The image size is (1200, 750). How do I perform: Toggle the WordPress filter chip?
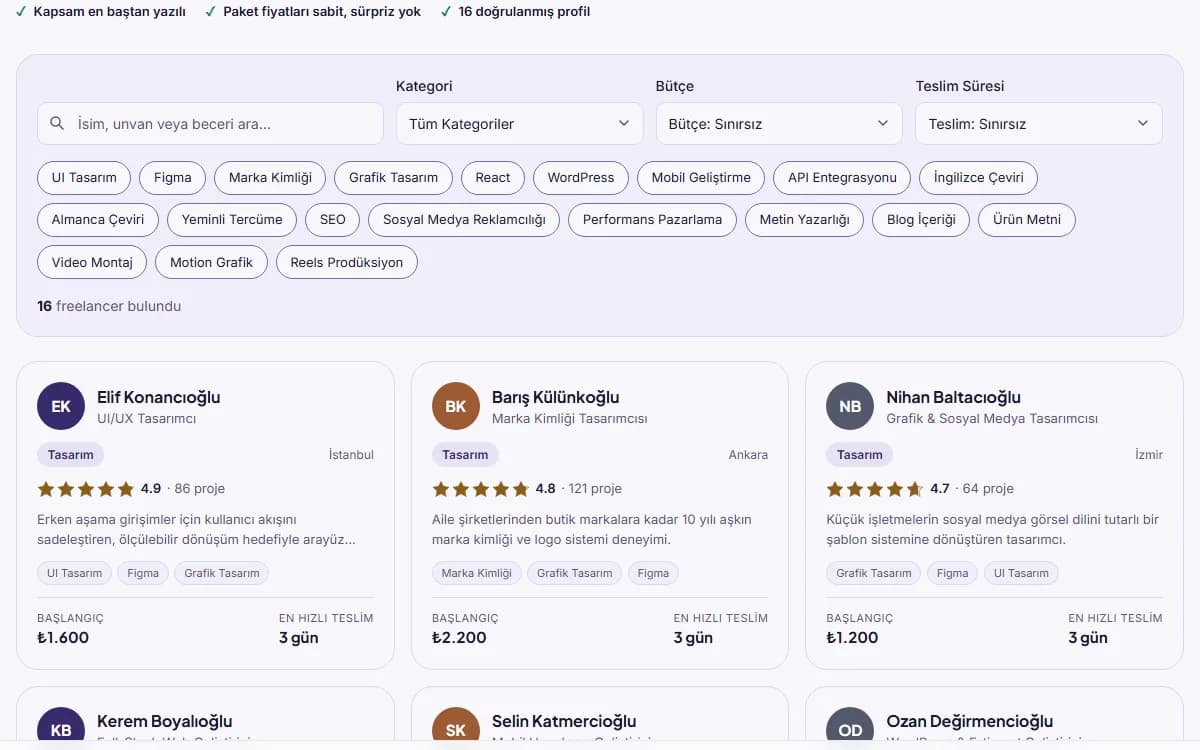click(581, 178)
